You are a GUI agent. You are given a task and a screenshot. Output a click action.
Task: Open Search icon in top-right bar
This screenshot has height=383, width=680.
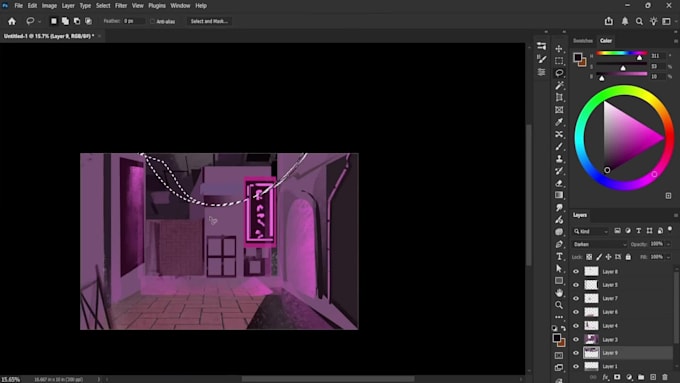tap(639, 21)
